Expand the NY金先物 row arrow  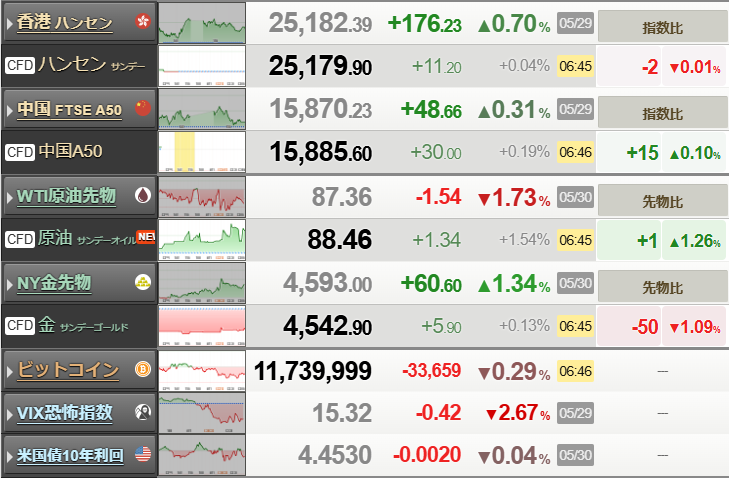pyautogui.click(x=9, y=284)
